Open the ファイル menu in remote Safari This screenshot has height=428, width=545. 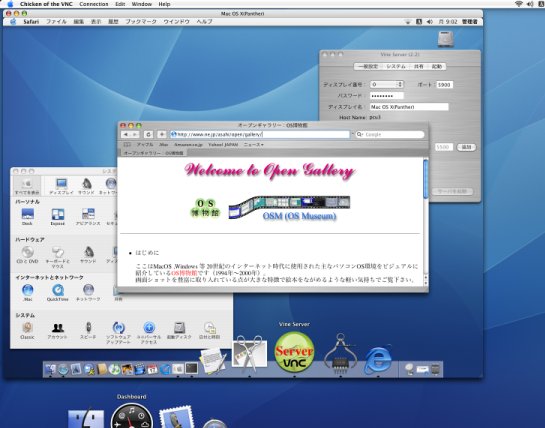(56, 22)
